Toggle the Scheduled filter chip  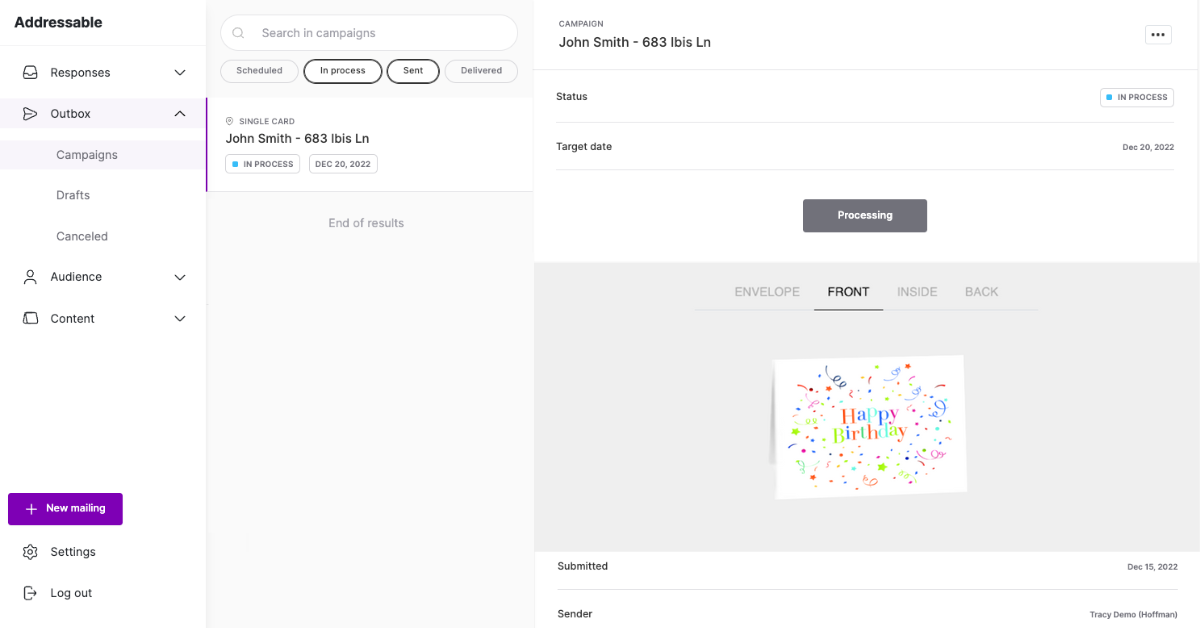259,70
